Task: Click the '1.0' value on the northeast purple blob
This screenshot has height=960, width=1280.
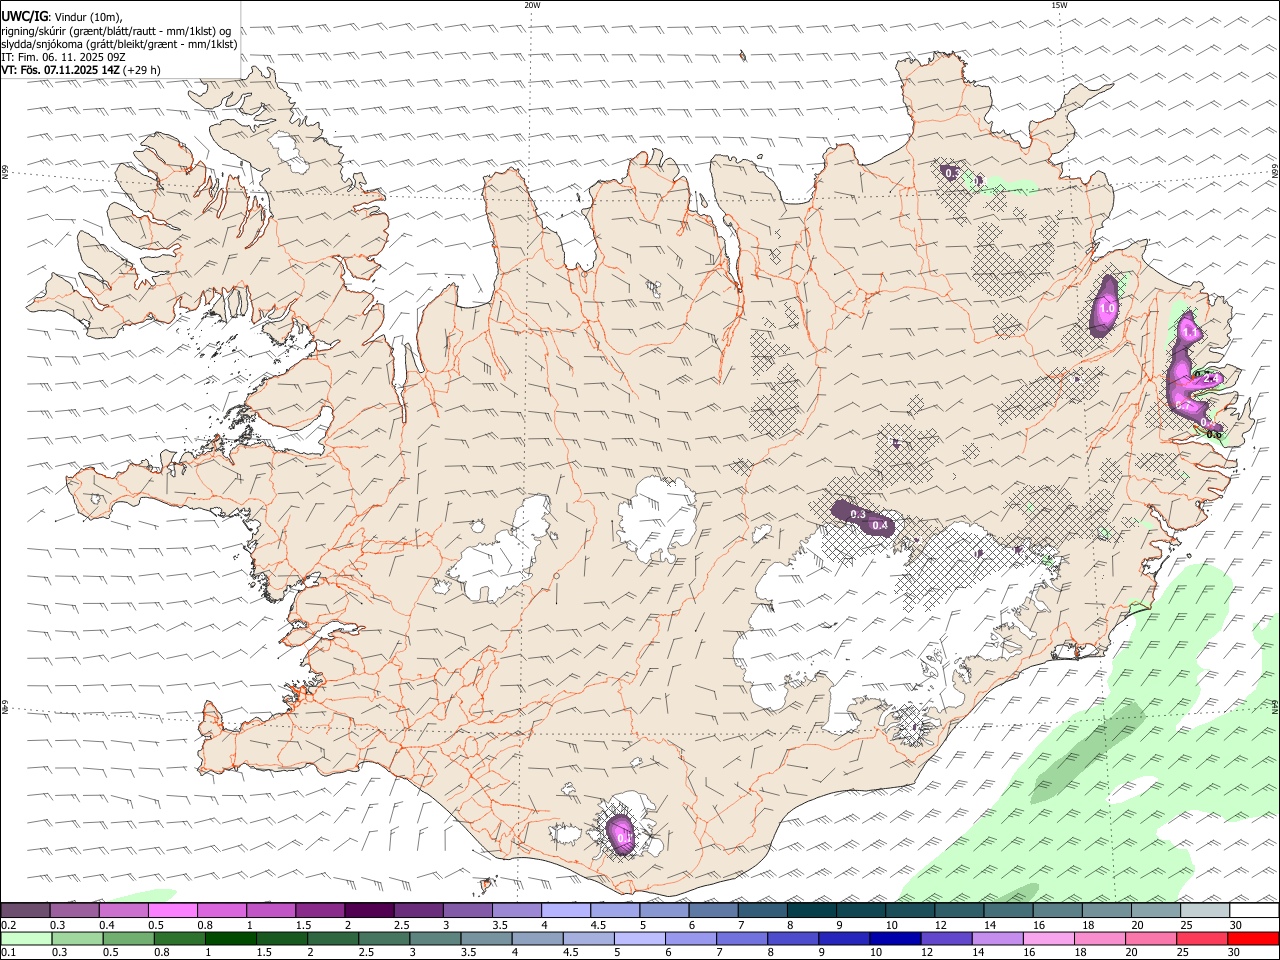Action: point(1107,309)
